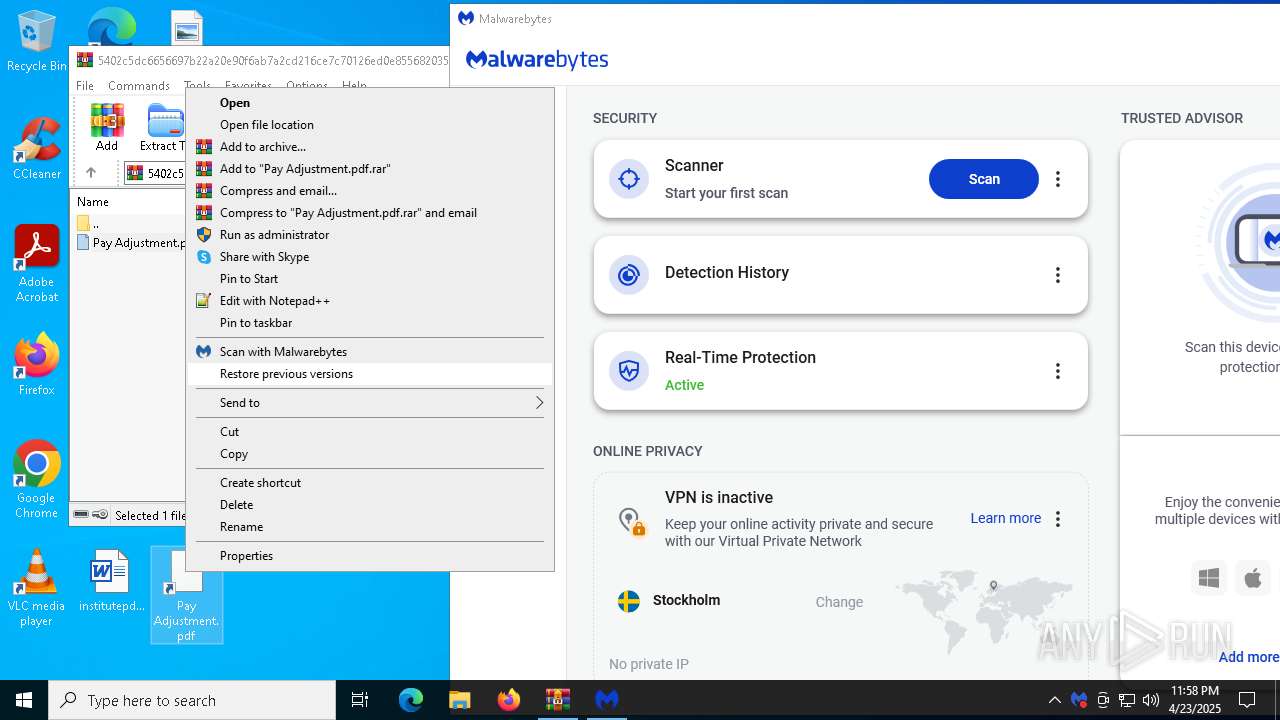Switch to WinRAR on the taskbar
The height and width of the screenshot is (720, 1280).
pyautogui.click(x=558, y=700)
